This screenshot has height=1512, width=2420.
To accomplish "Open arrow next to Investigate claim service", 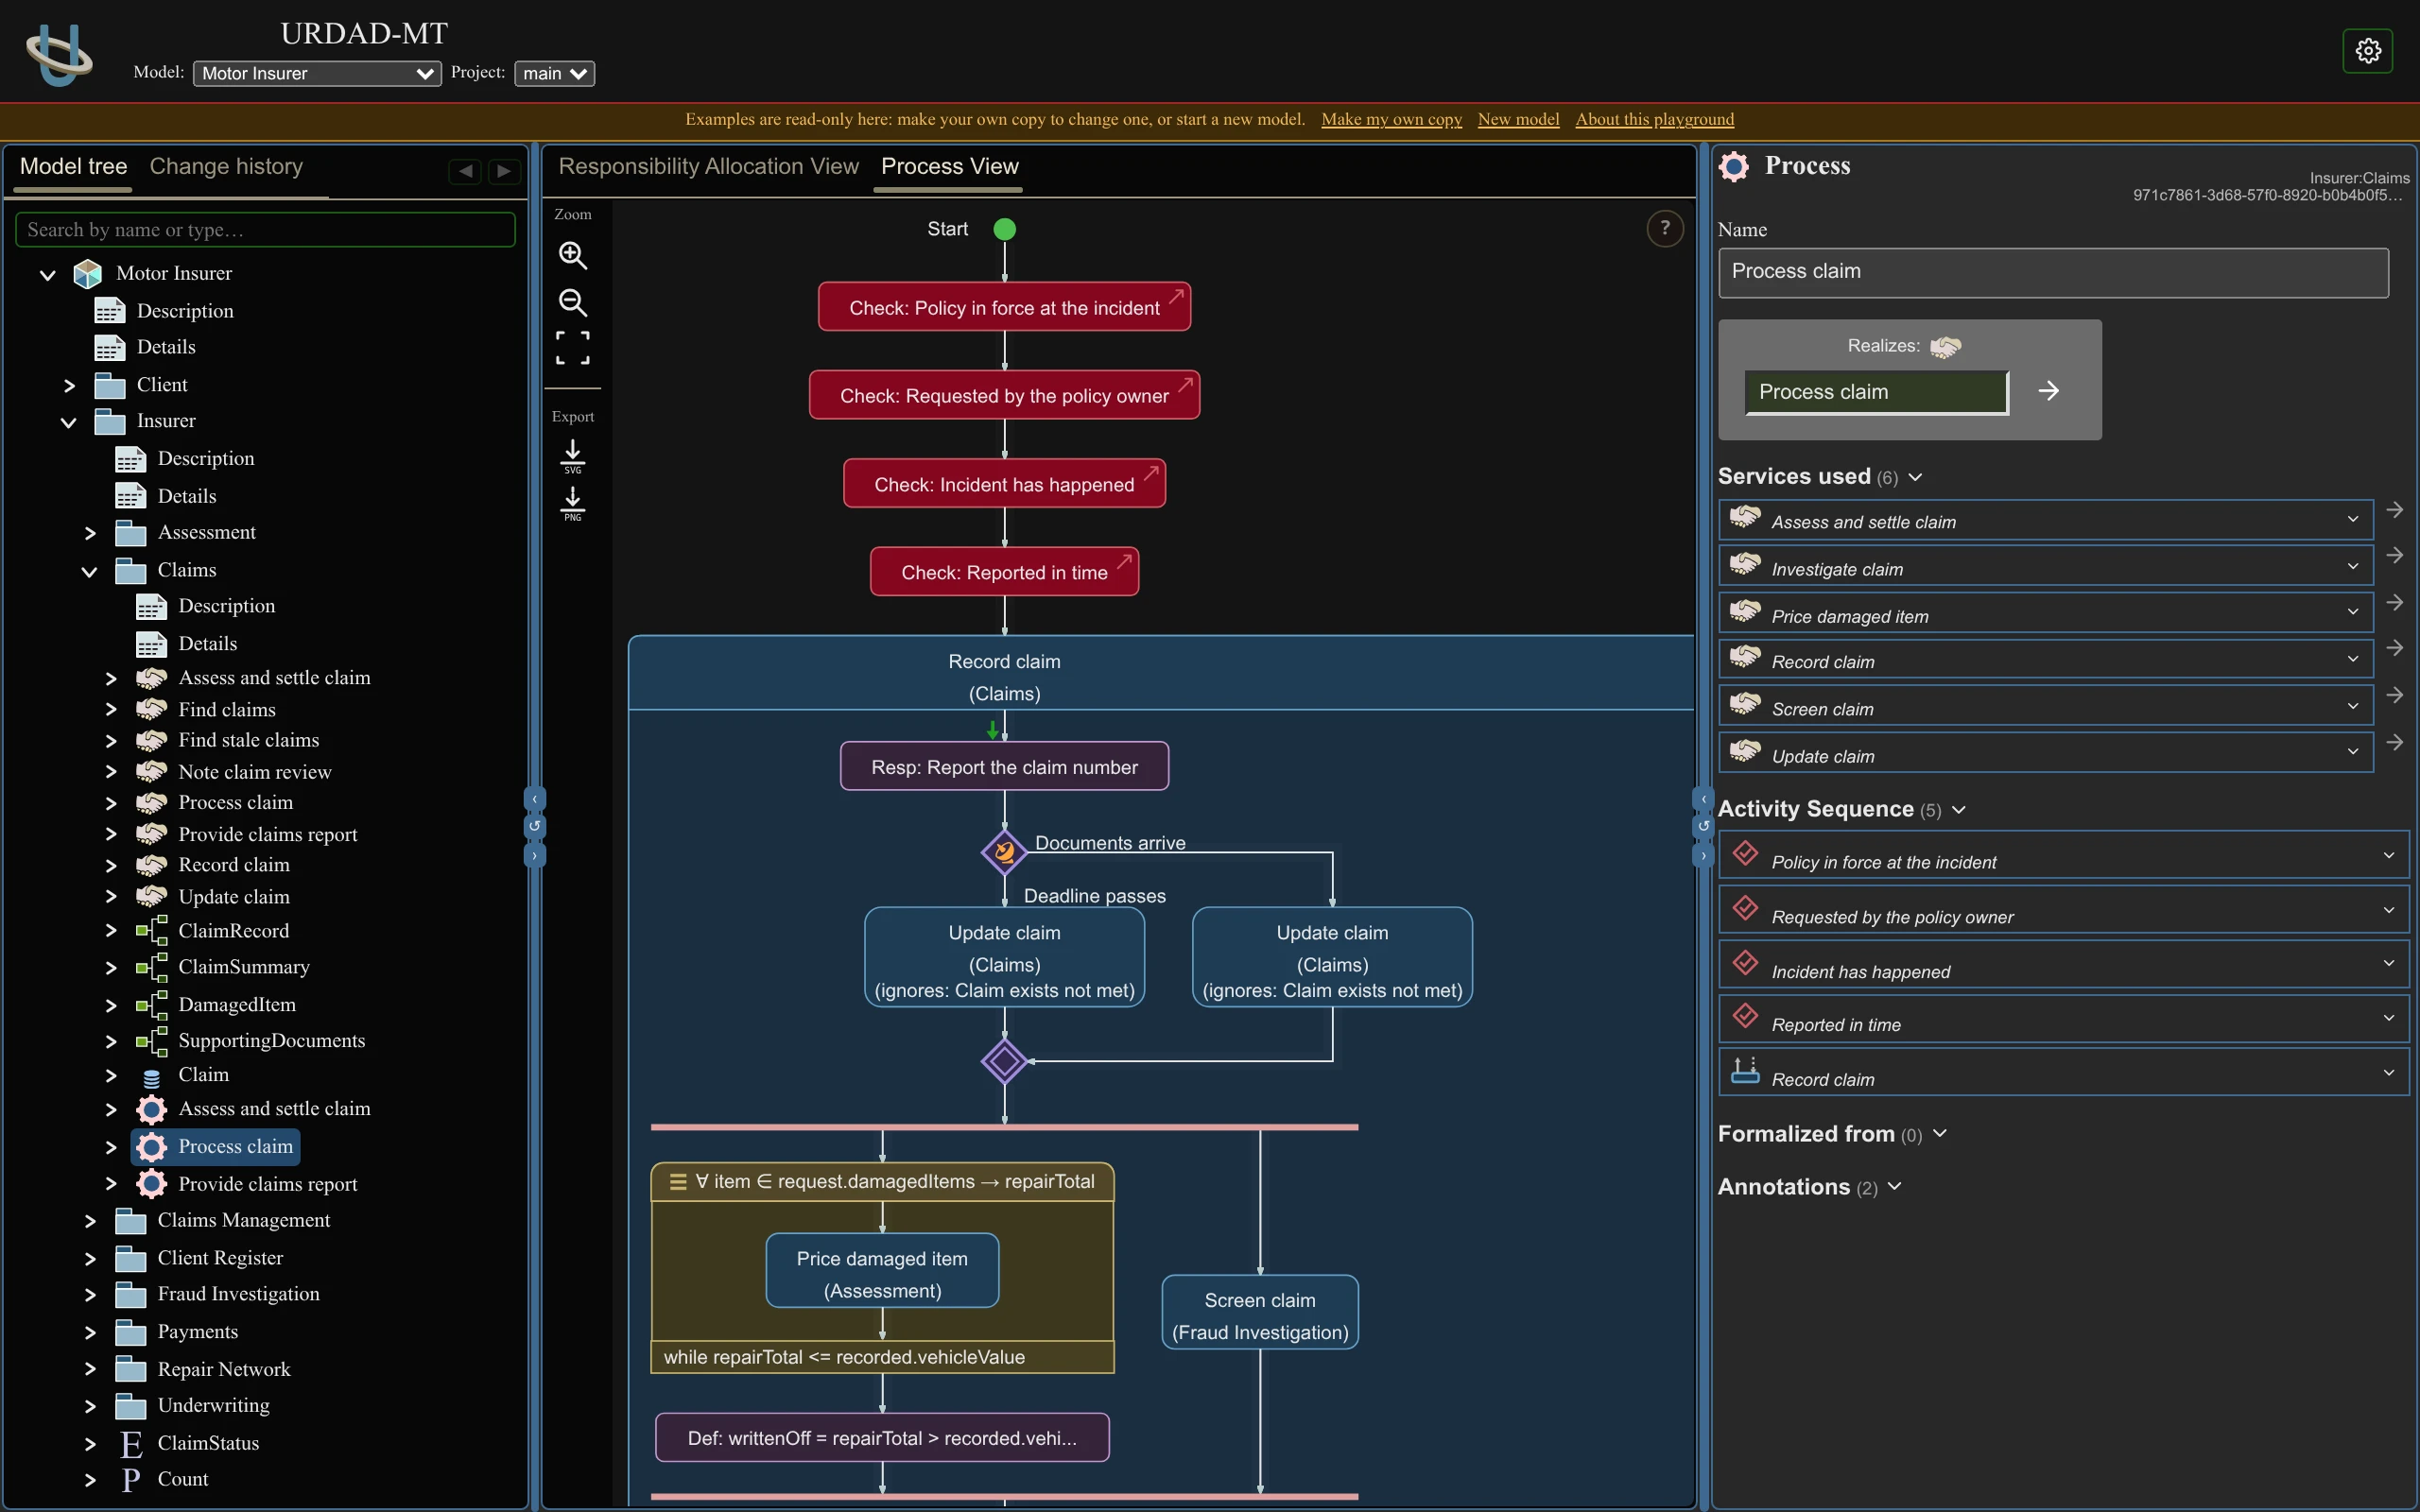I will [x=2394, y=556].
